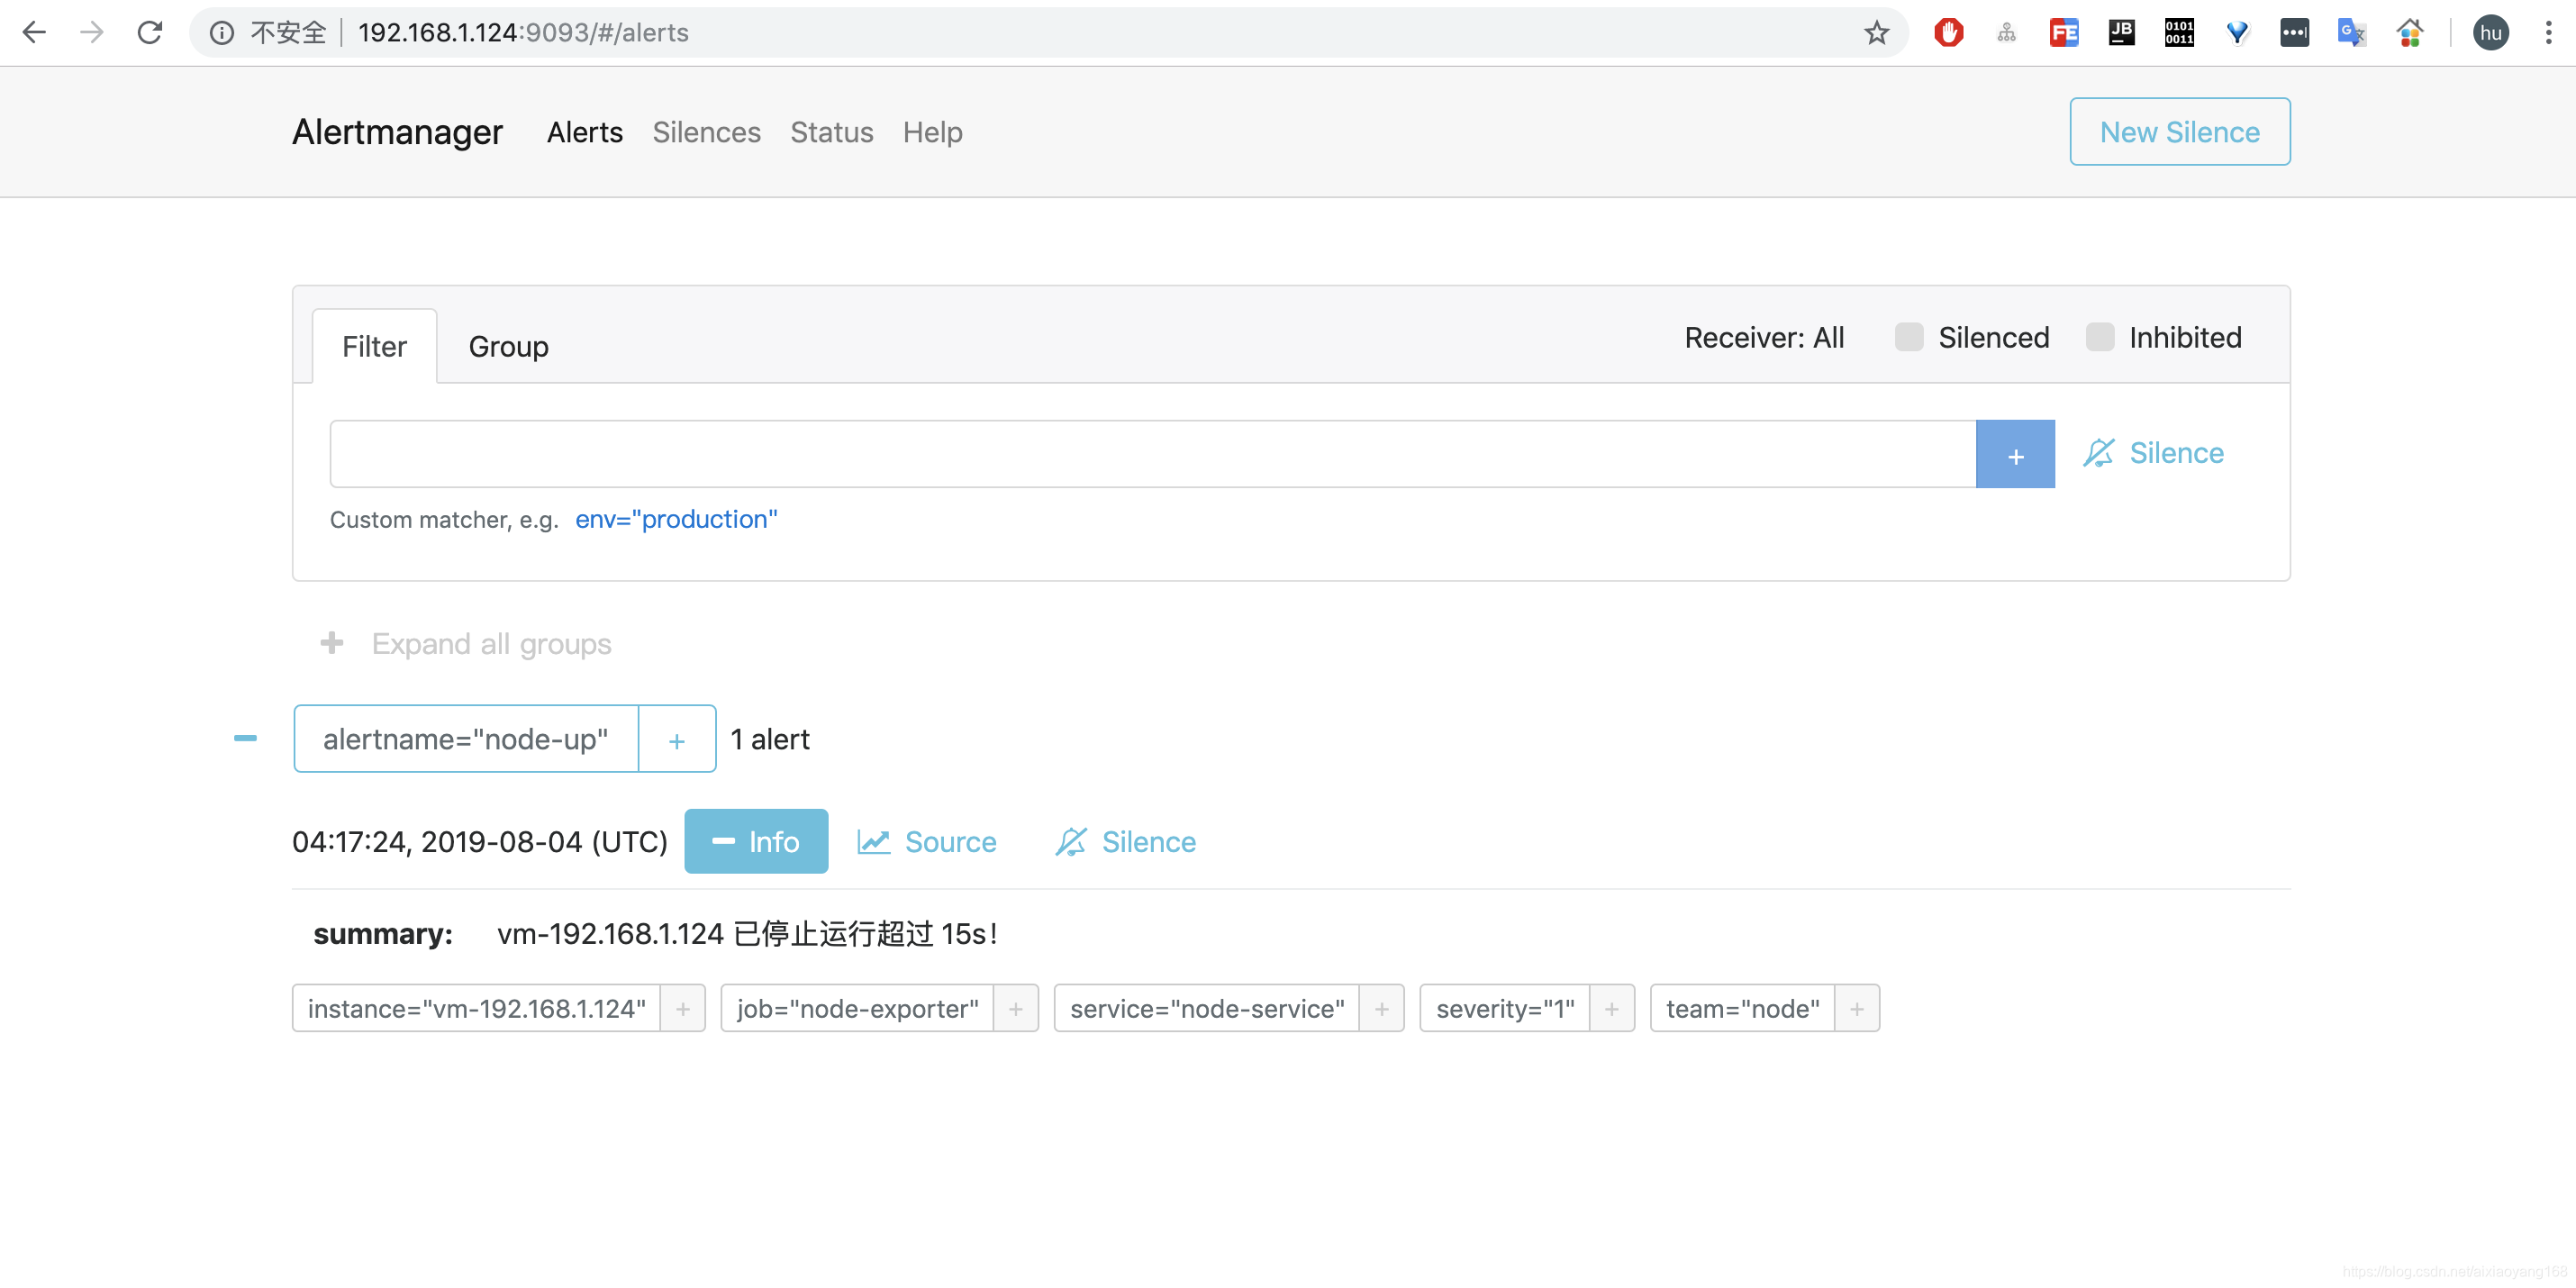Viewport: 2576px width, 1288px height.
Task: Click the env="production" example link
Action: 676,519
